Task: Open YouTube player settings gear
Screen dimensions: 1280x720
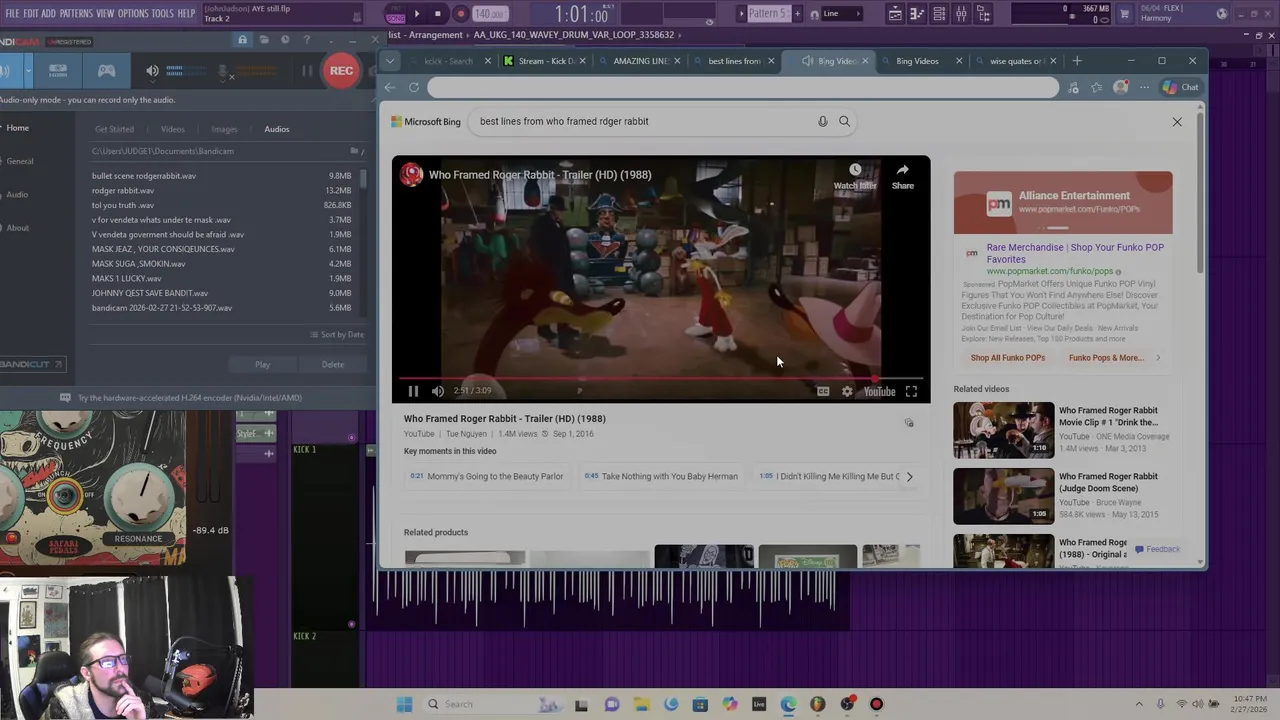Action: 847,392
